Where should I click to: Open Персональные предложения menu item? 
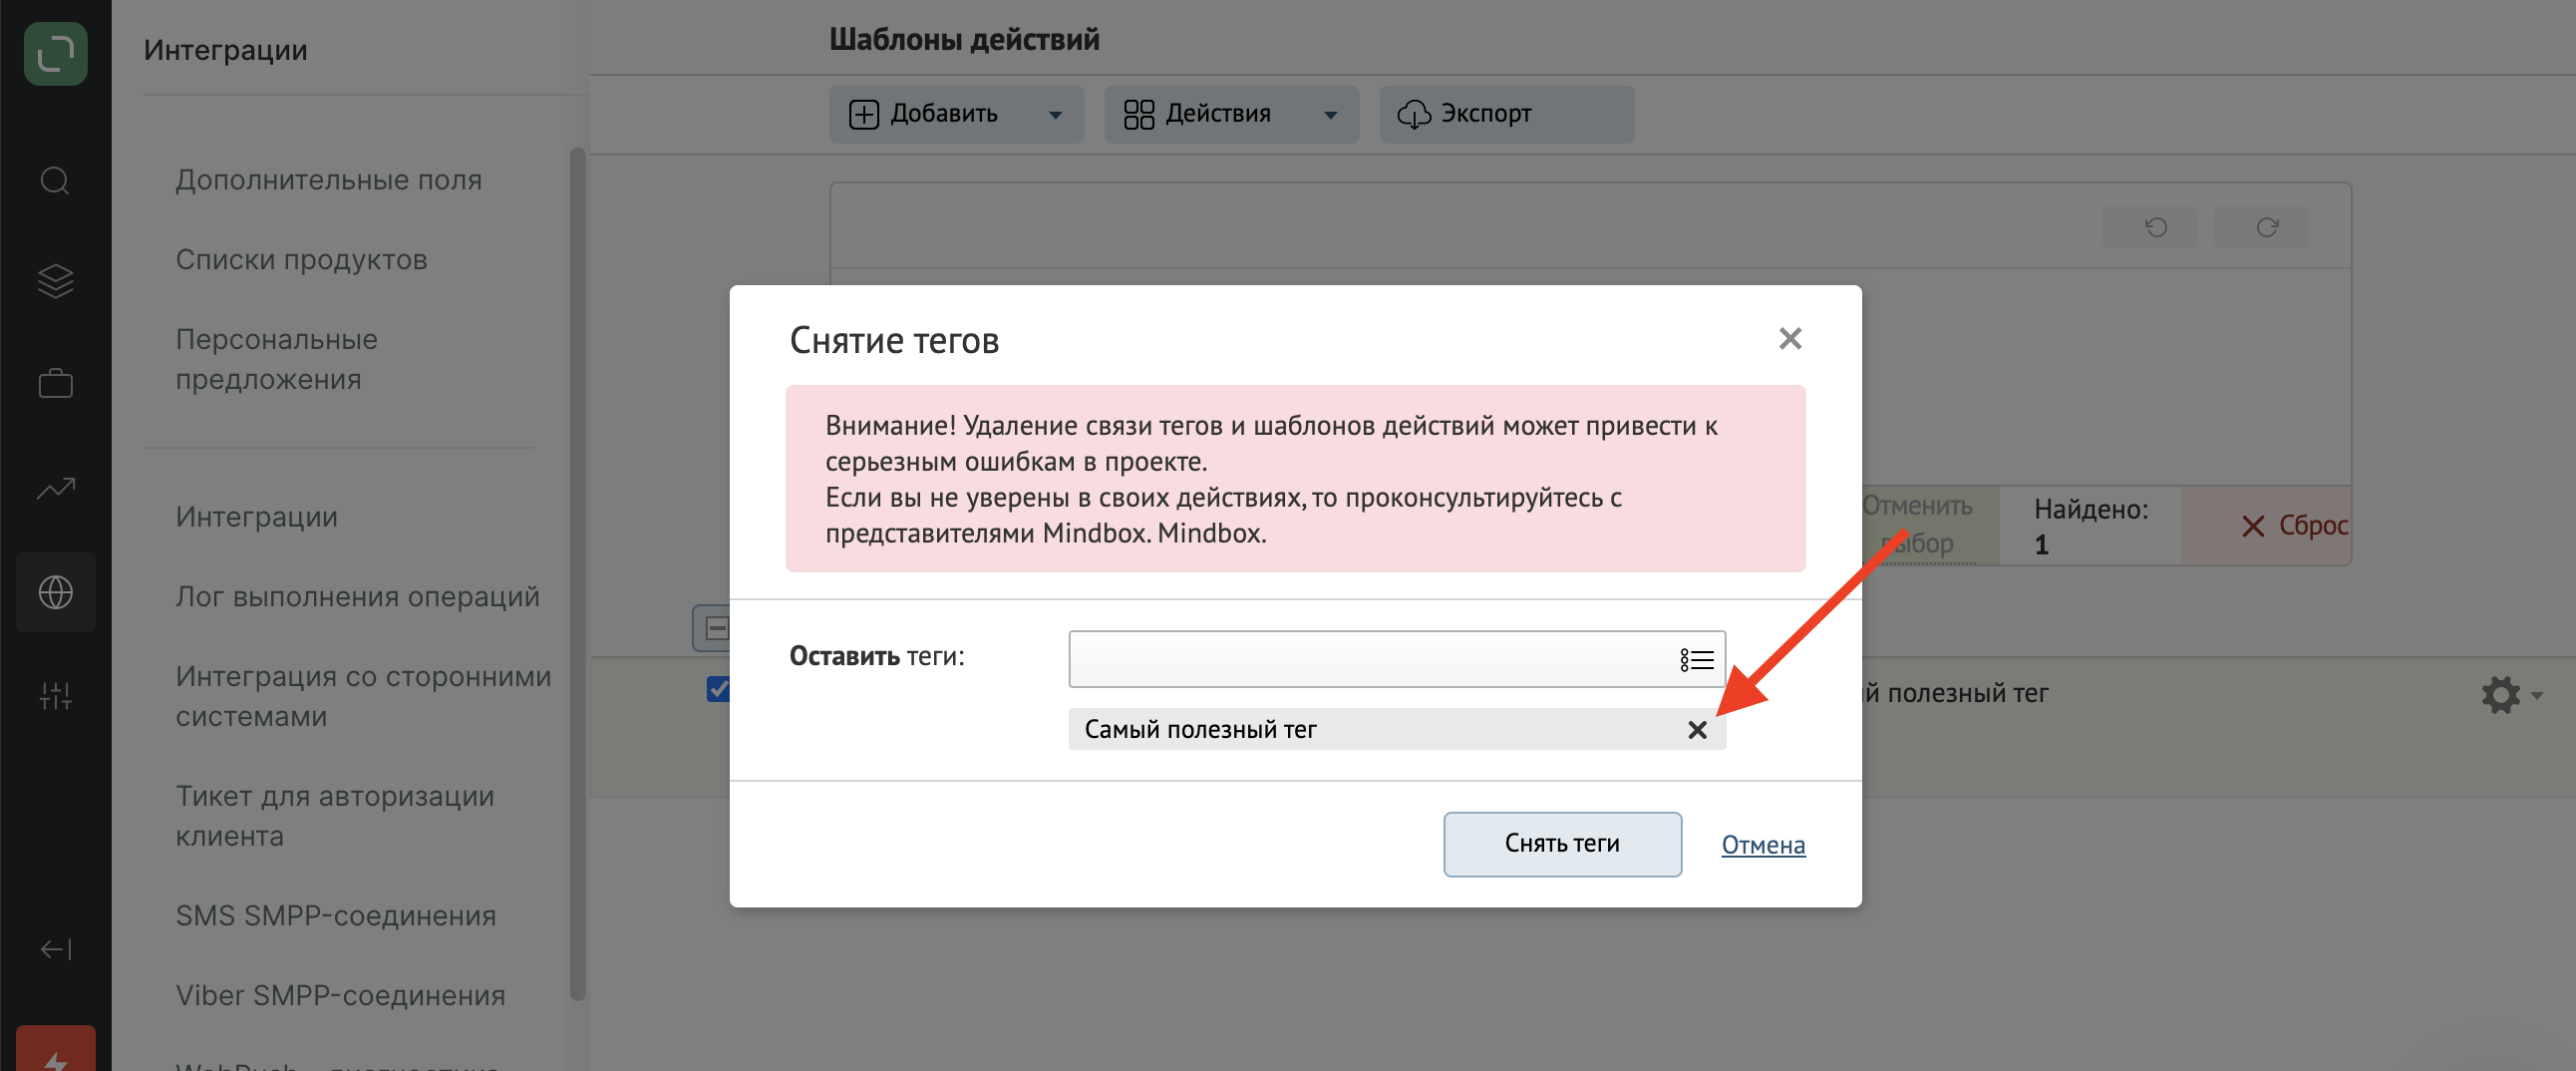pyautogui.click(x=277, y=359)
